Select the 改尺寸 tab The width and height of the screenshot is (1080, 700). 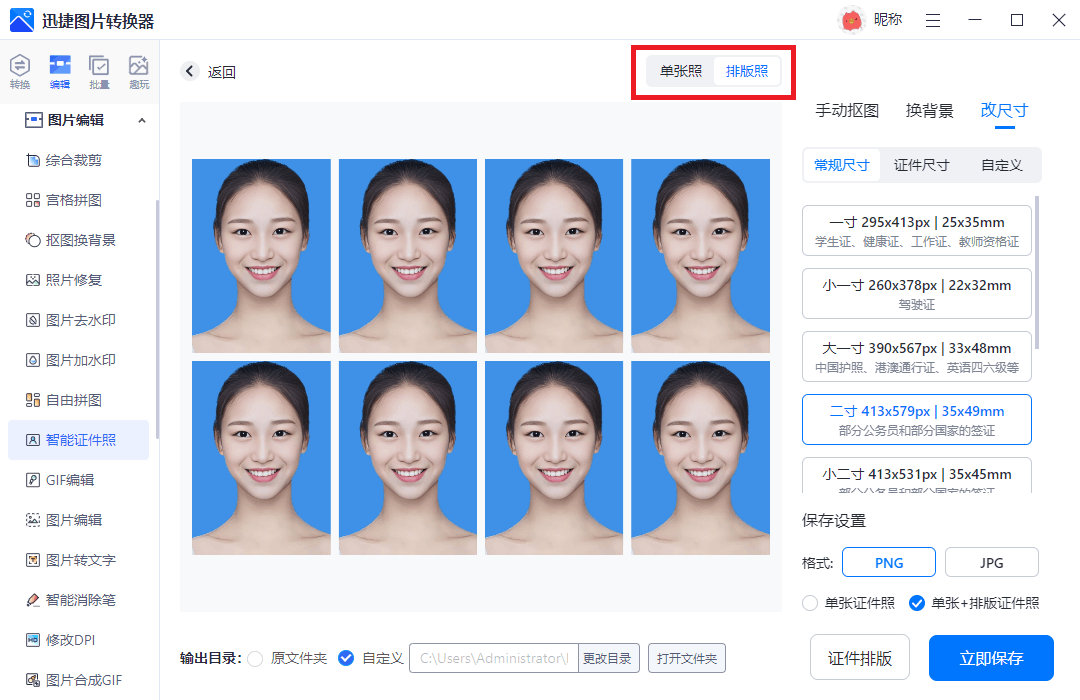(1004, 110)
